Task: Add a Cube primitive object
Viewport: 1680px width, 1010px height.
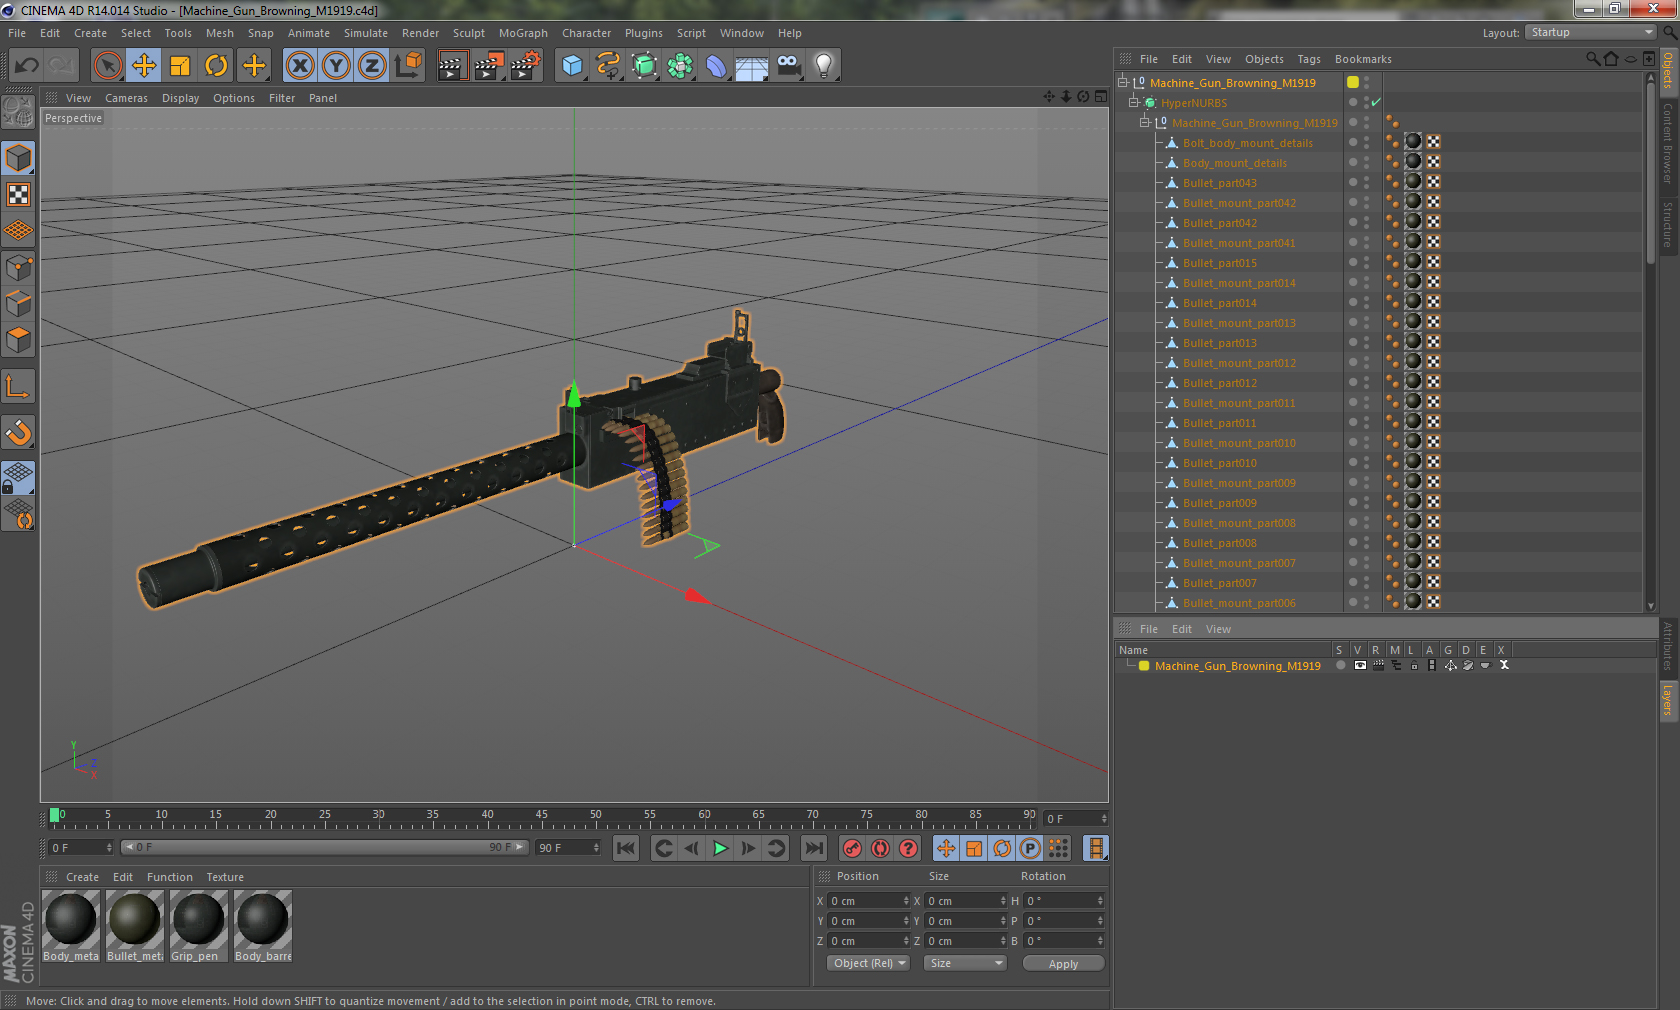Action: tap(572, 66)
